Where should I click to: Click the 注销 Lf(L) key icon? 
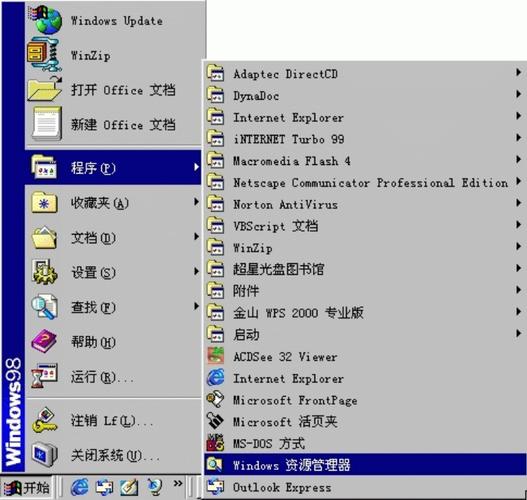[44, 420]
